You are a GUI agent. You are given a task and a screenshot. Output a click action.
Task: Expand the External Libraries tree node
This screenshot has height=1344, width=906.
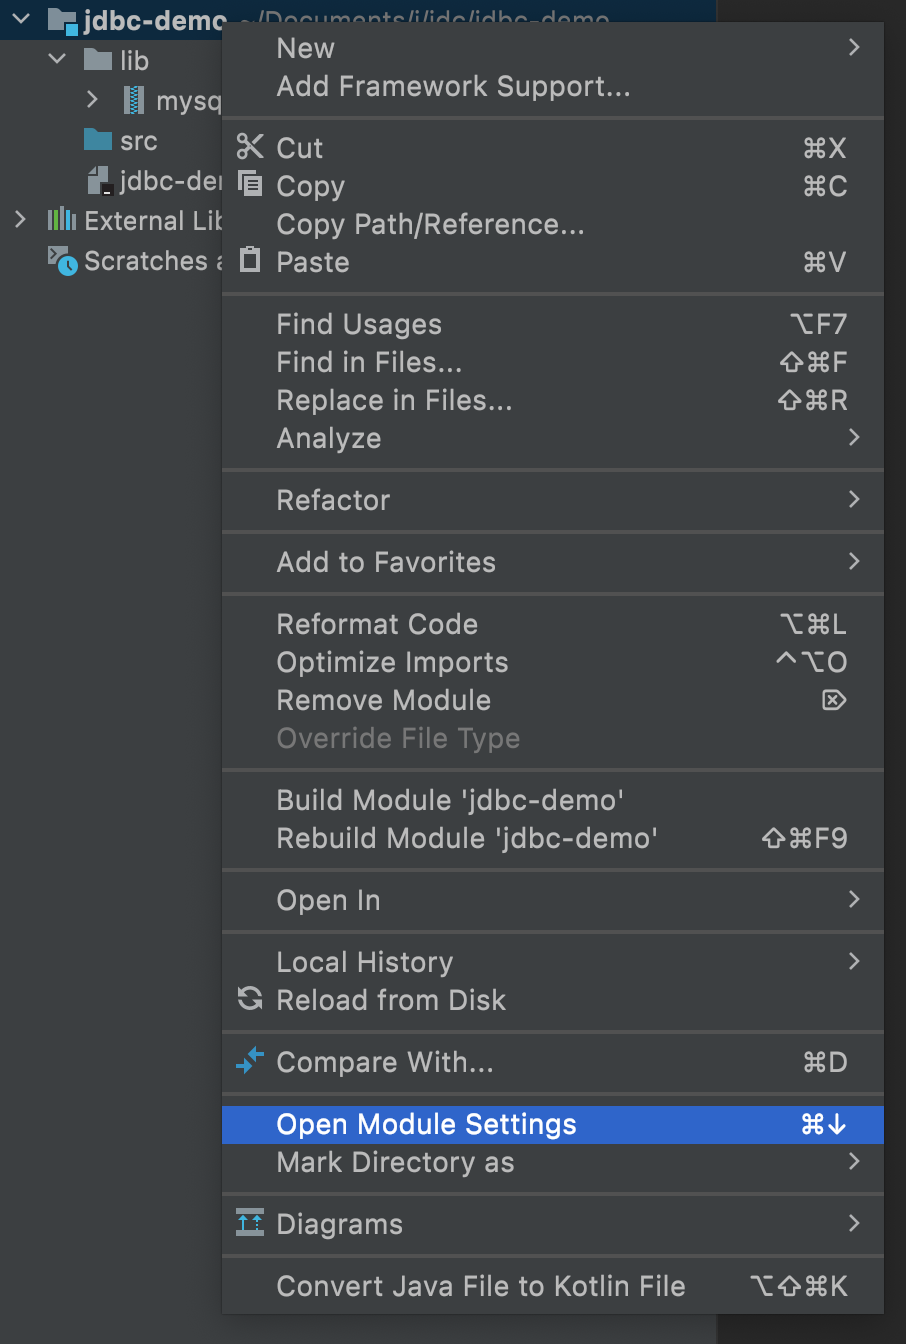point(20,220)
